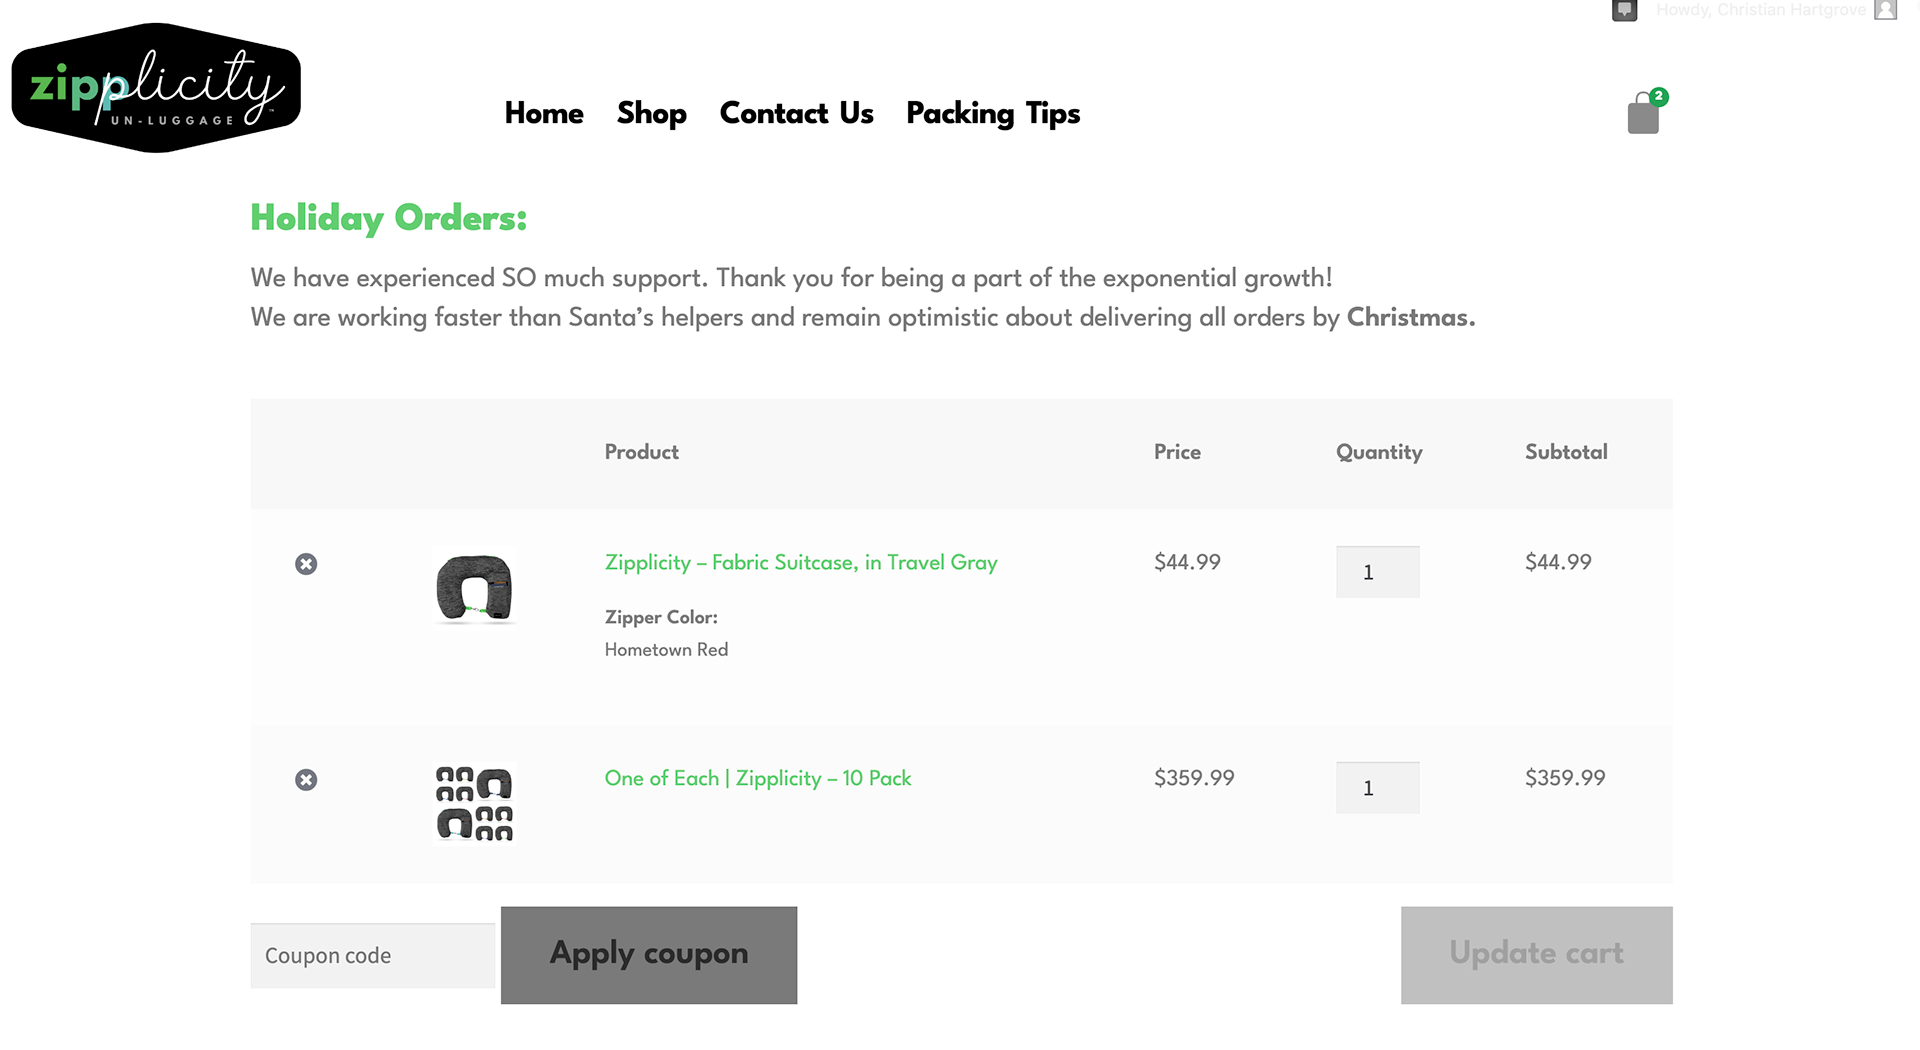Open the Packing Tips page

(x=993, y=114)
